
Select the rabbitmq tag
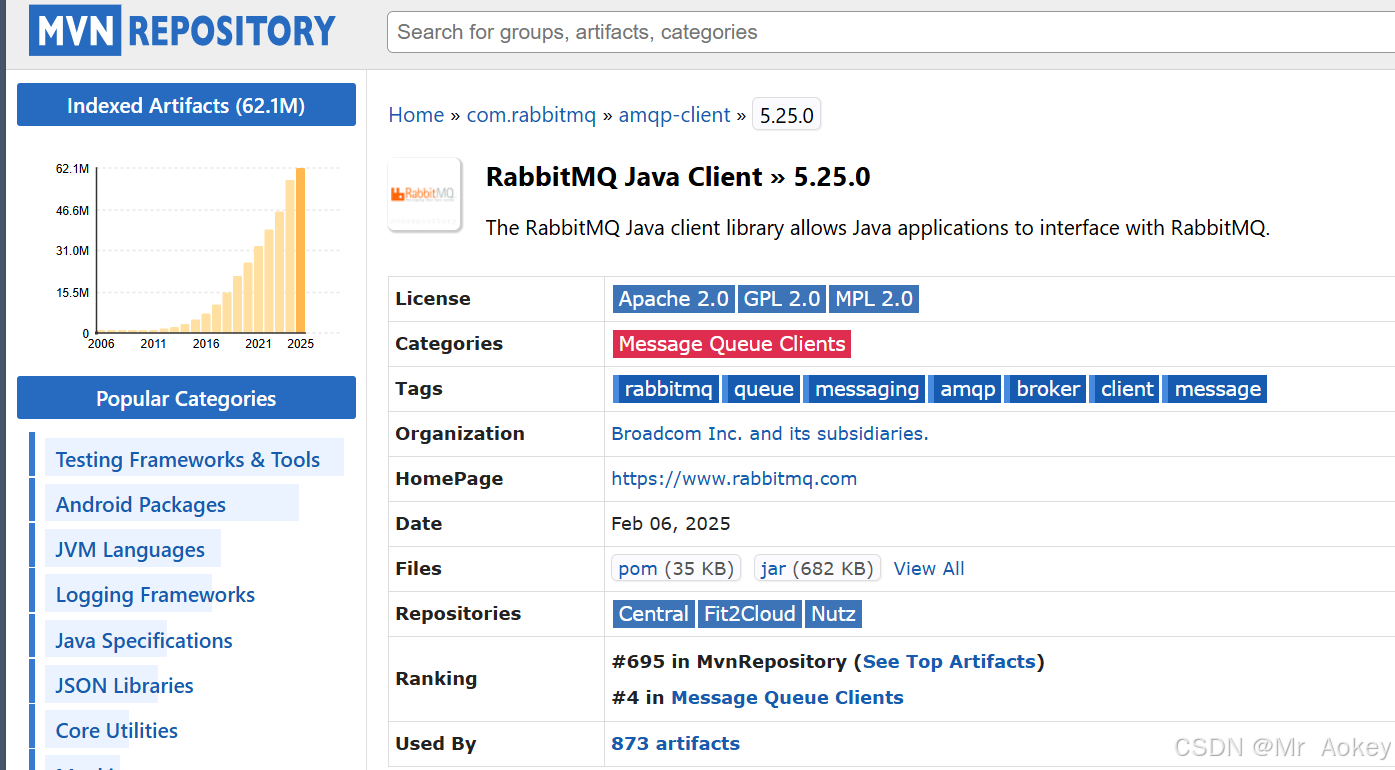(666, 389)
